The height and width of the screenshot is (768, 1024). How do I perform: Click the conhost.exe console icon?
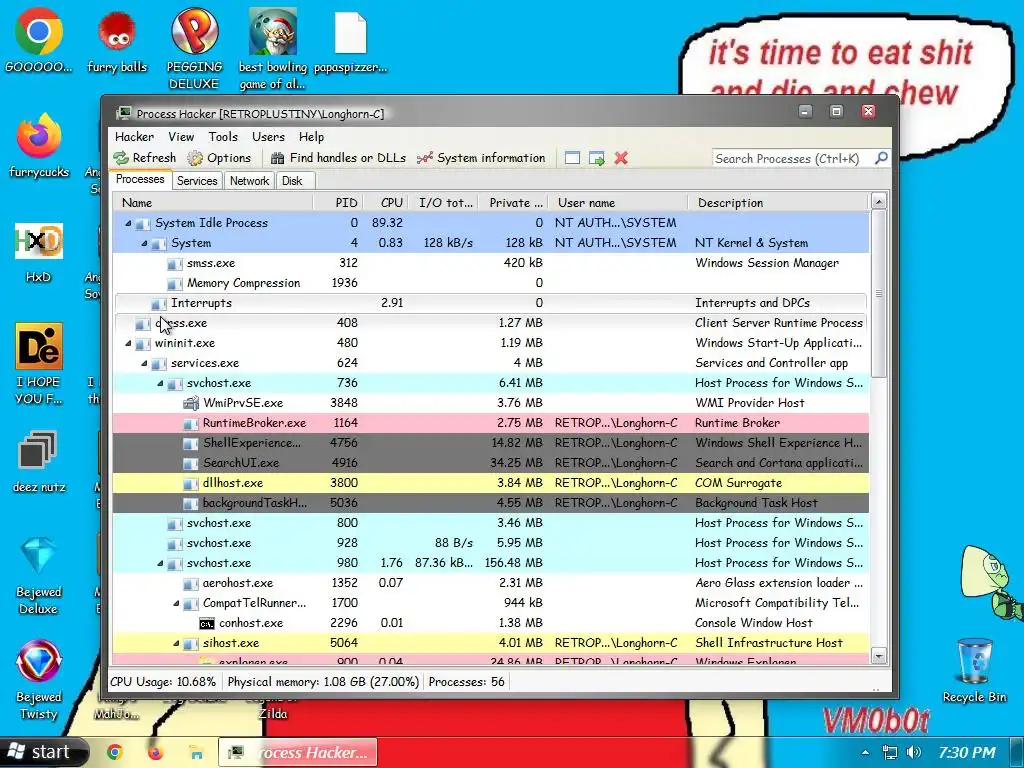pyautogui.click(x=206, y=624)
